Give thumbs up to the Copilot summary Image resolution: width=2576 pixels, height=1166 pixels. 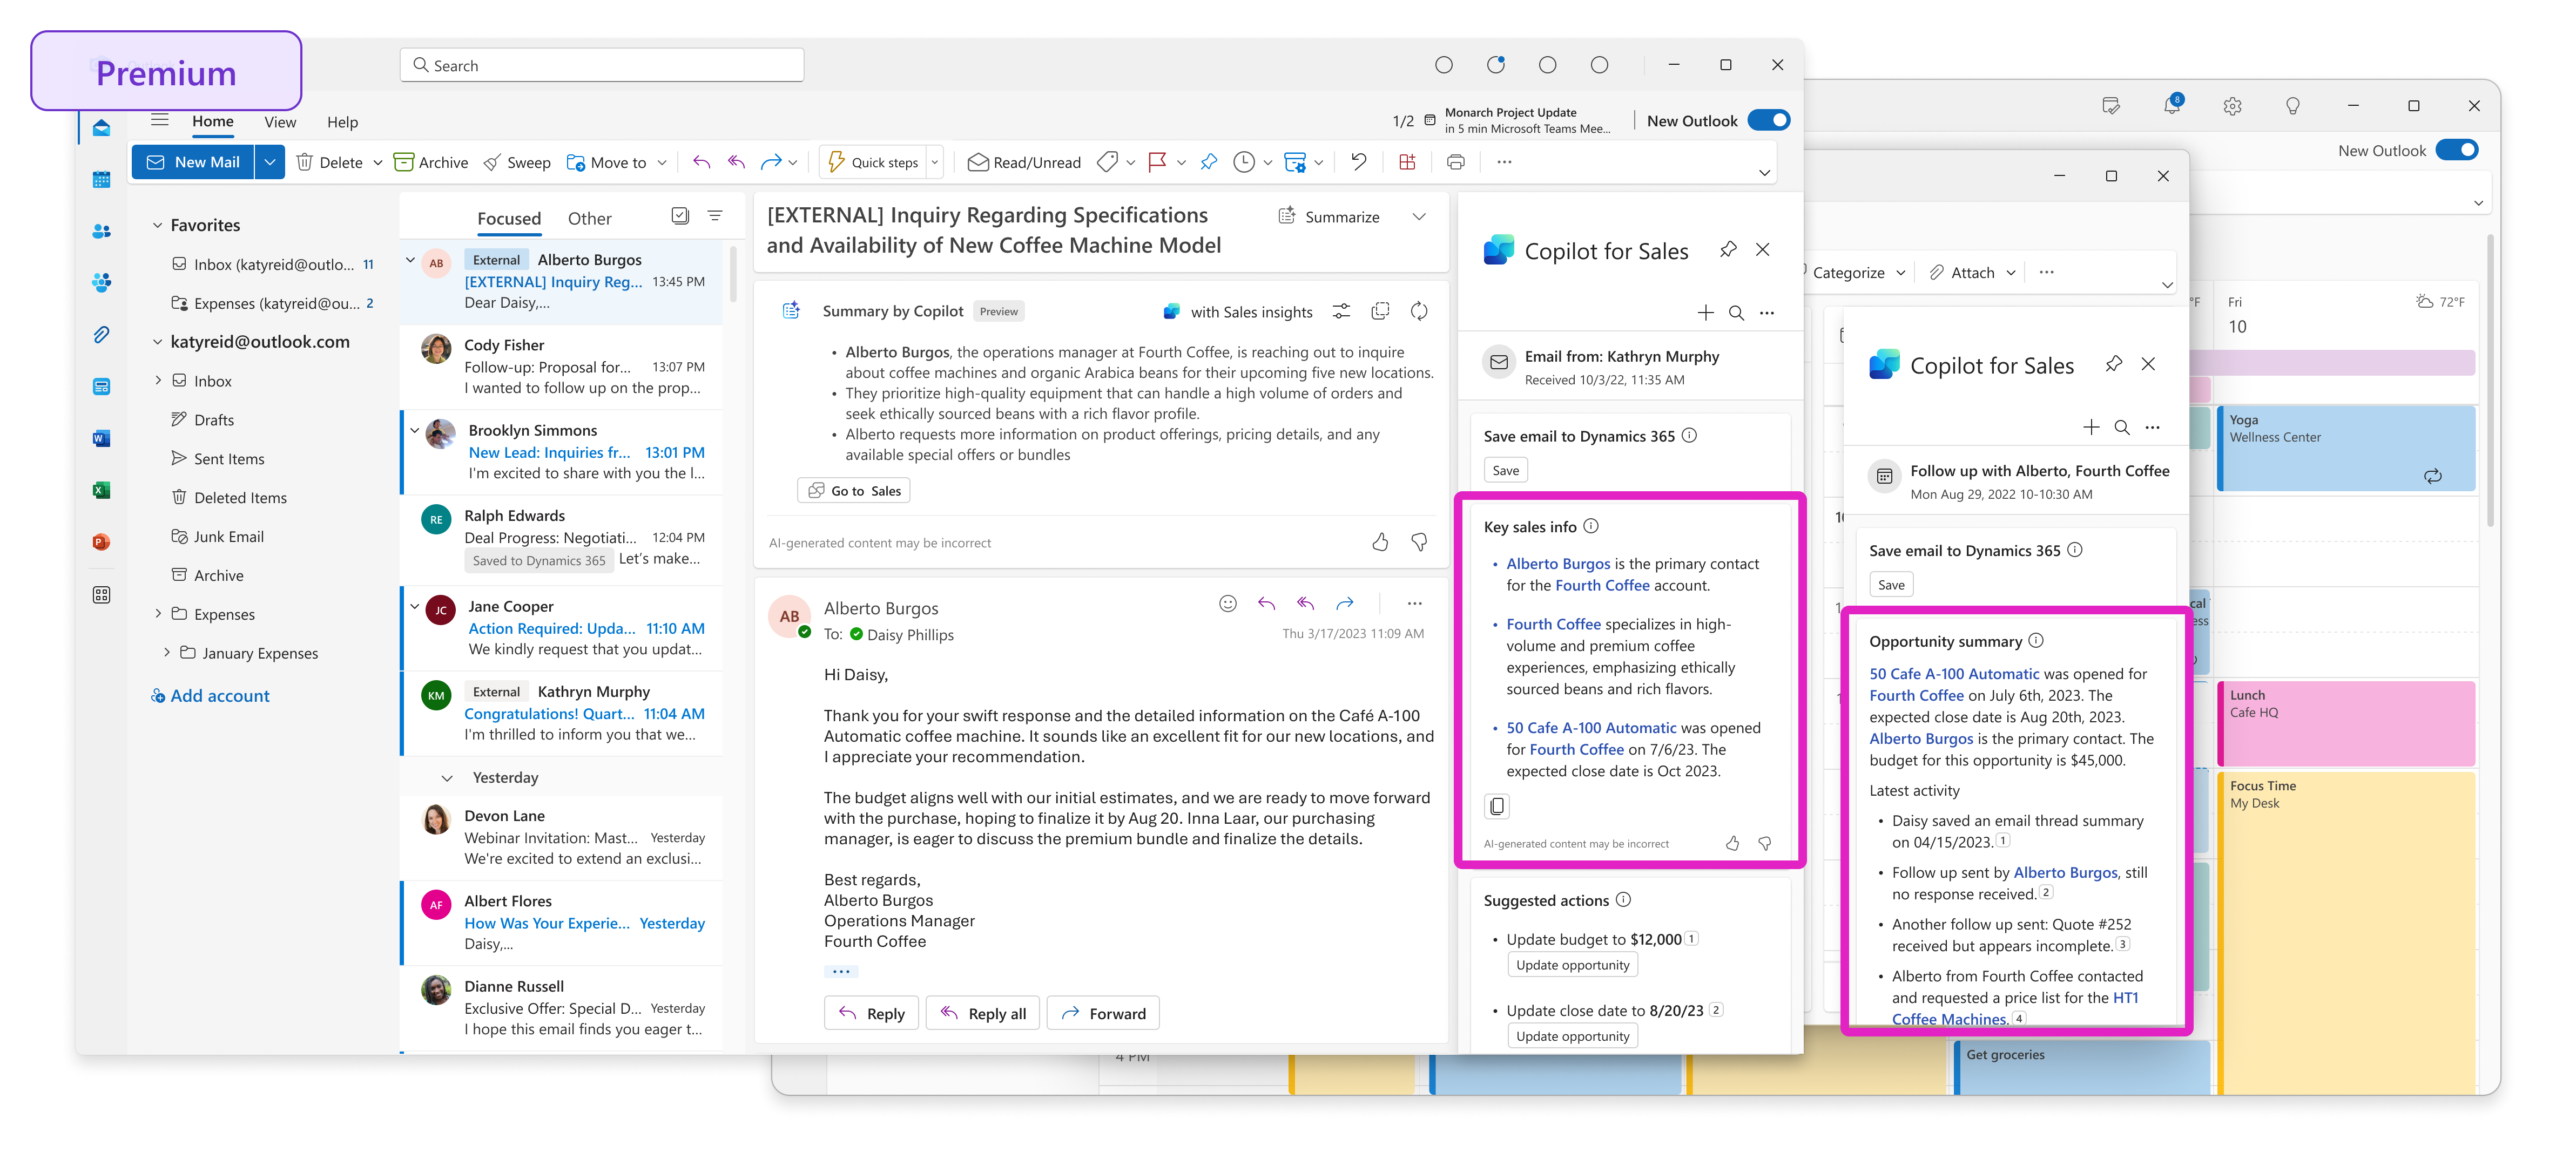[x=1380, y=542]
